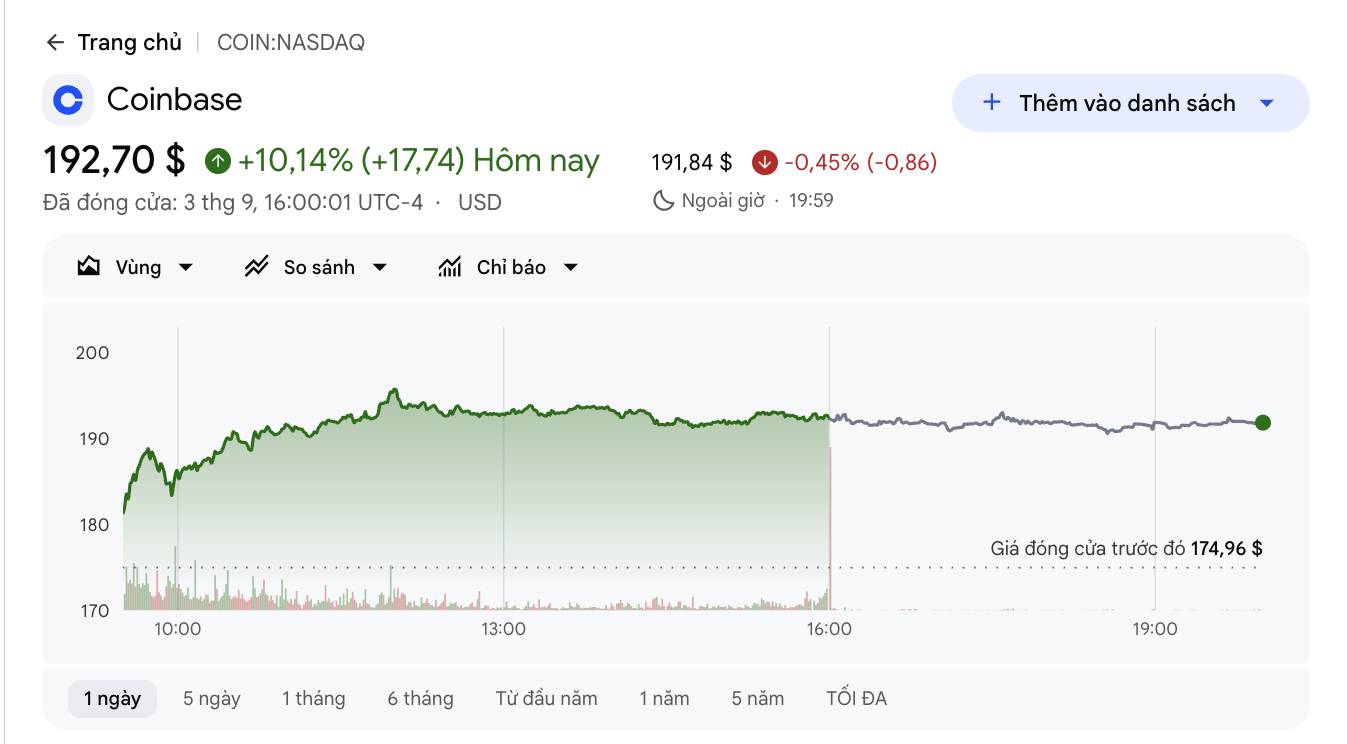Select the 1 năm range tab
This screenshot has height=744, width=1348.
point(664,698)
